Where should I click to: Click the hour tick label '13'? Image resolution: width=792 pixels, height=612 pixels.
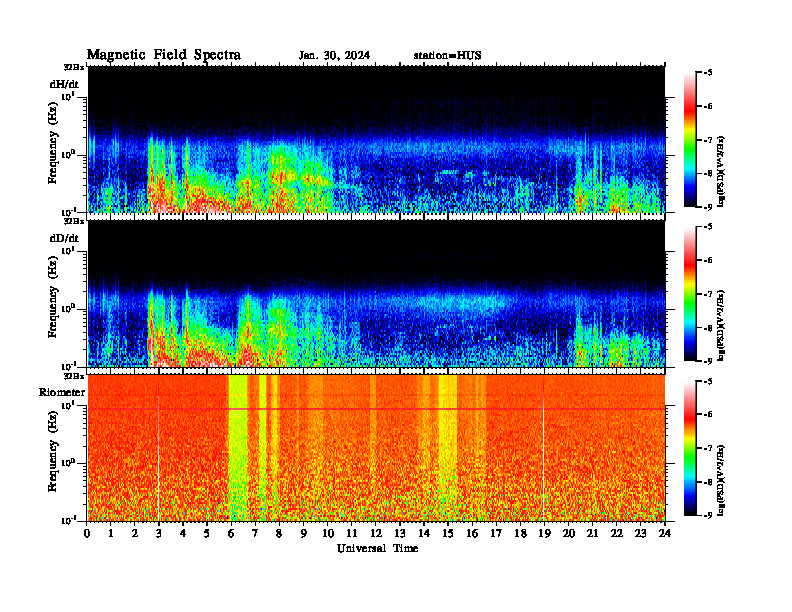[x=400, y=534]
